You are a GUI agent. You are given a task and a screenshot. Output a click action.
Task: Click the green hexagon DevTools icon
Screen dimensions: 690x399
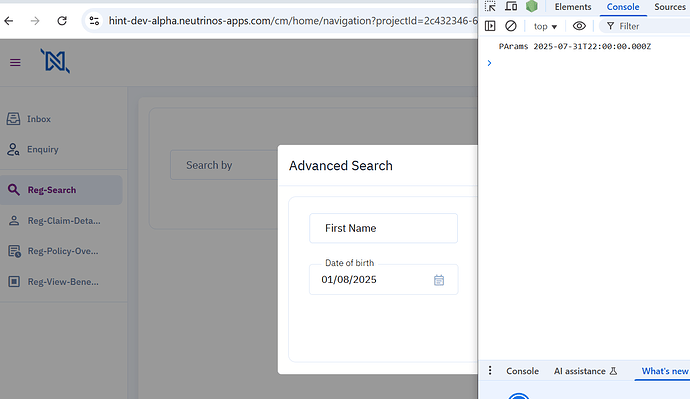(532, 6)
